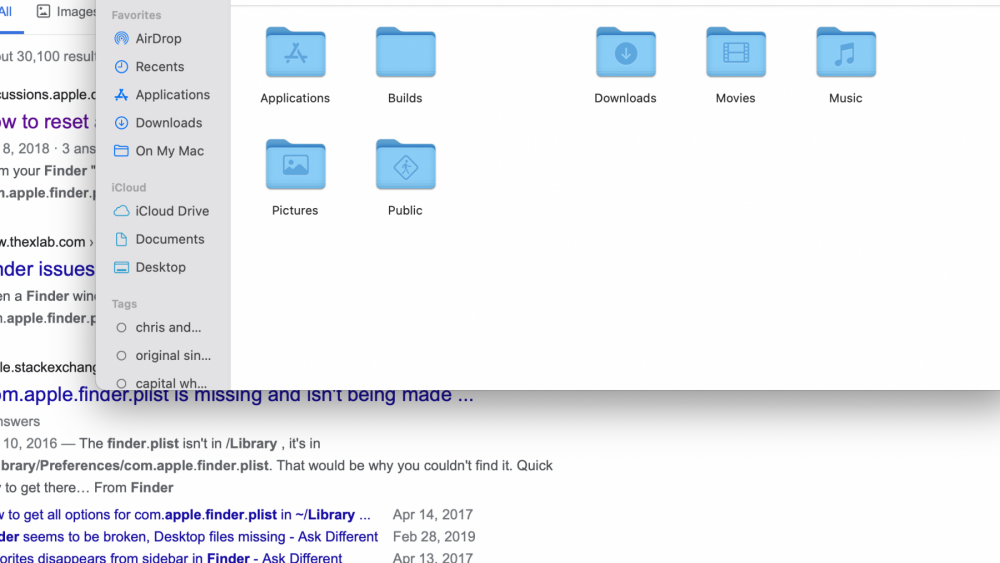Image resolution: width=1000 pixels, height=563 pixels.
Task: Click the Desktop sidebar icon
Action: (121, 267)
